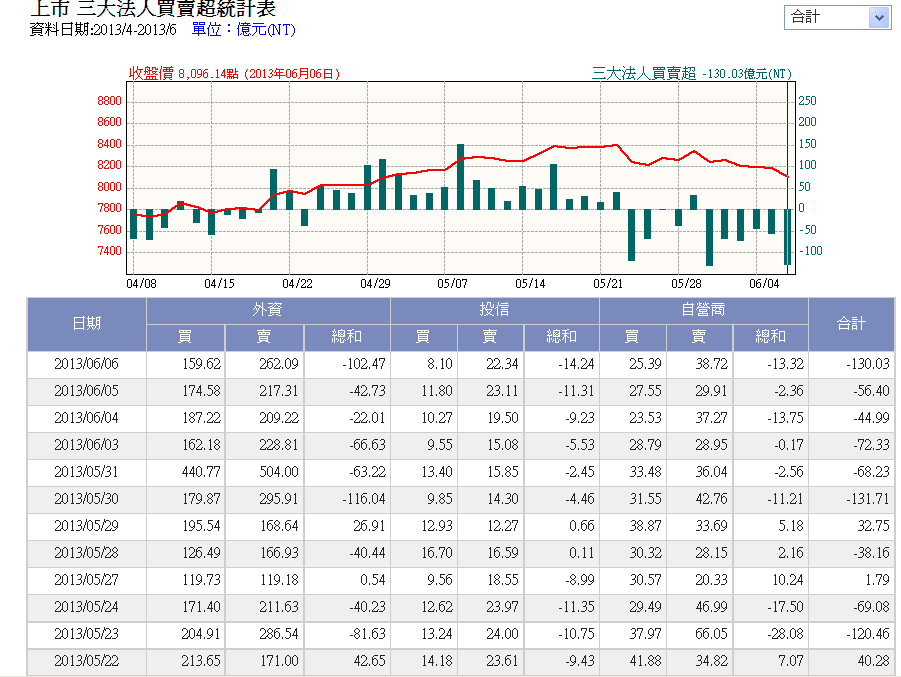This screenshot has height=677, width=901.
Task: Click foreign sell value 262.09
Action: point(279,364)
